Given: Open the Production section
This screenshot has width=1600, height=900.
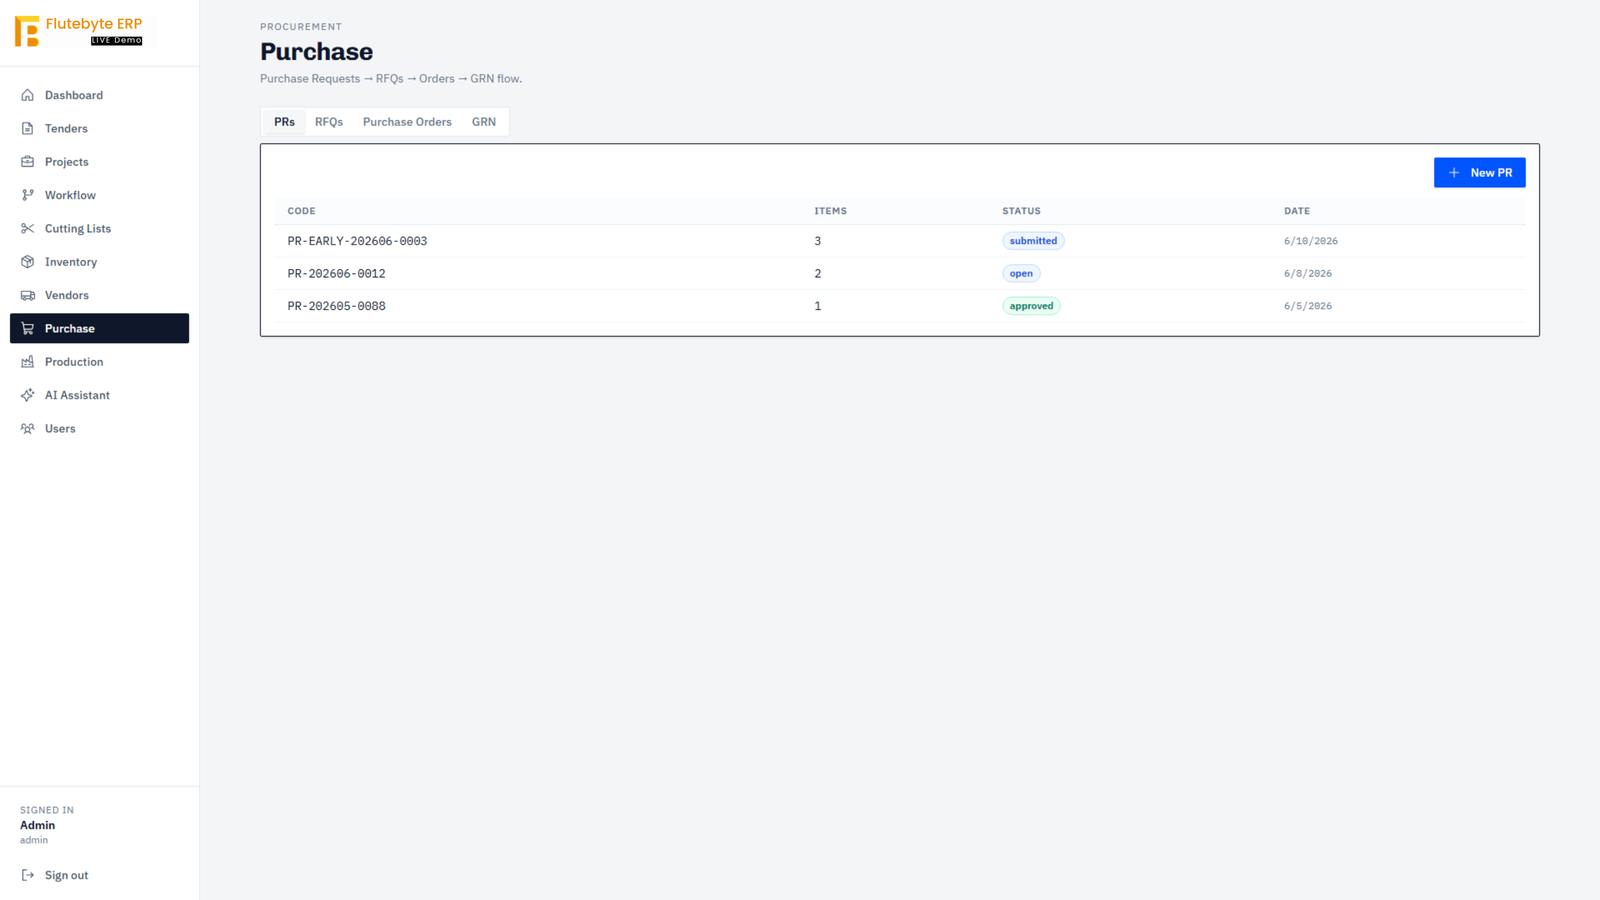Looking at the screenshot, I should click(99, 362).
